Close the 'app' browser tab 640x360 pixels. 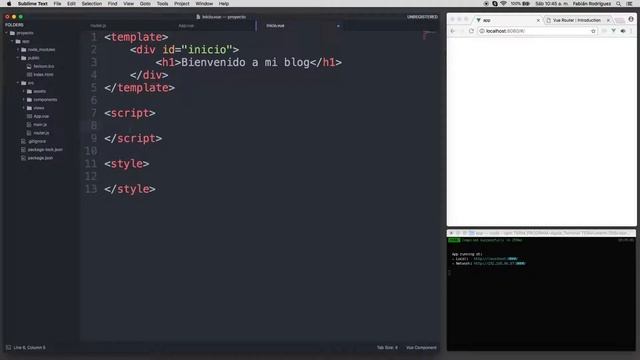pyautogui.click(x=538, y=20)
